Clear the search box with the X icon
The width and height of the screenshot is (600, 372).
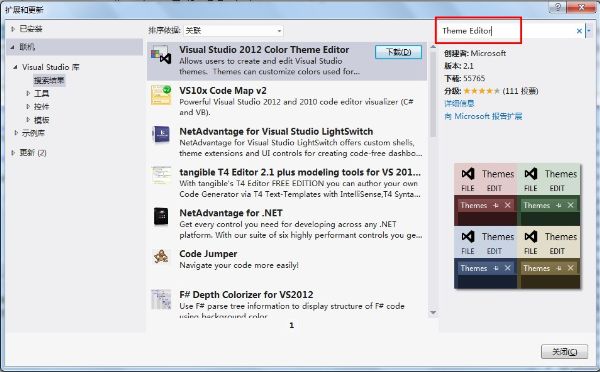[x=579, y=31]
